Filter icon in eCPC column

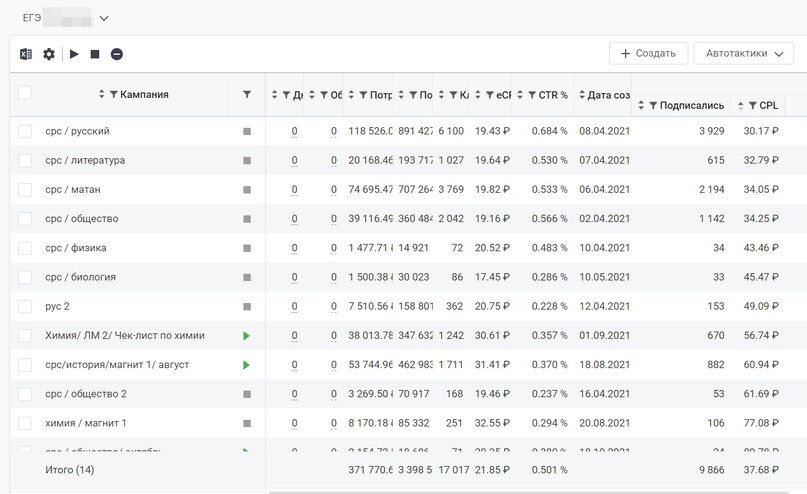click(x=490, y=95)
